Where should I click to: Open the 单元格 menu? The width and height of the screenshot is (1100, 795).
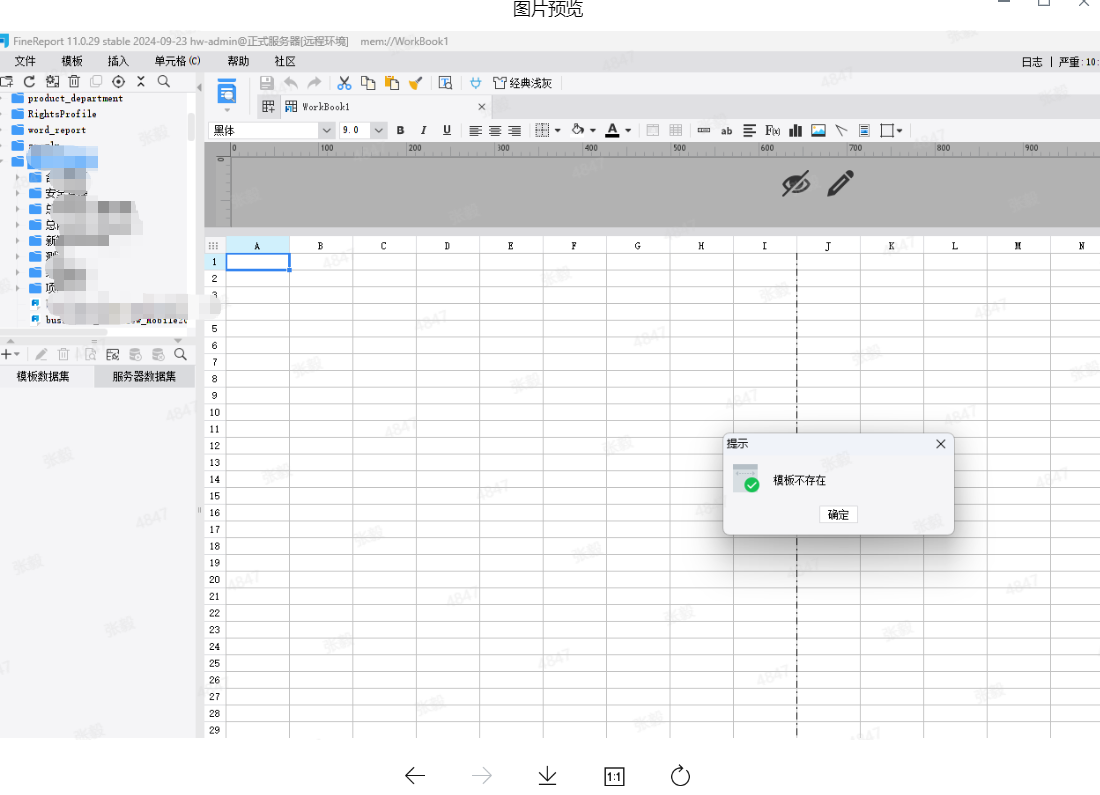pyautogui.click(x=177, y=61)
